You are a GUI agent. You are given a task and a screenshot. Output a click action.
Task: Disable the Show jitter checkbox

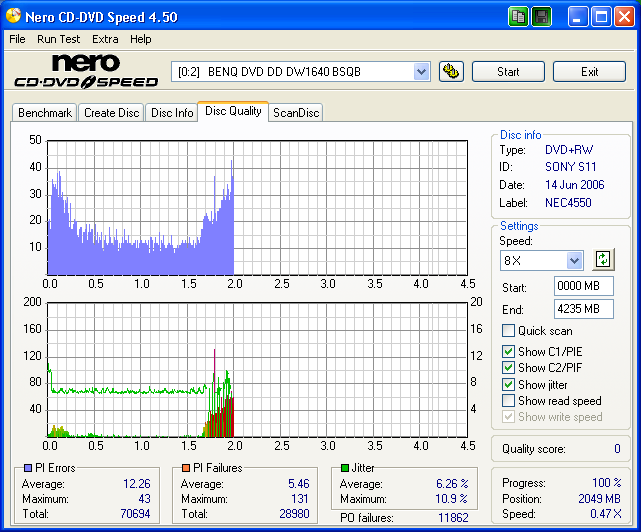tap(509, 385)
